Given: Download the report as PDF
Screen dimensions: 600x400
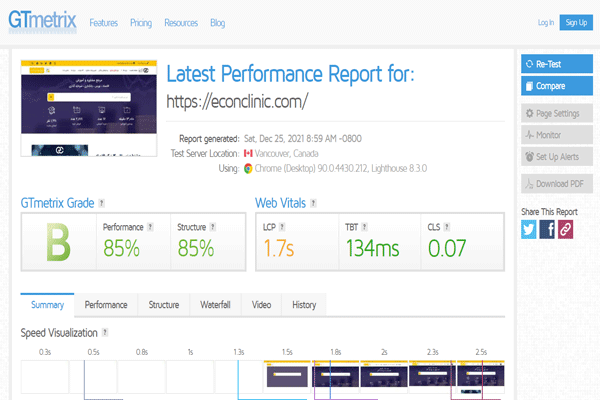Looking at the screenshot, I should coord(558,182).
